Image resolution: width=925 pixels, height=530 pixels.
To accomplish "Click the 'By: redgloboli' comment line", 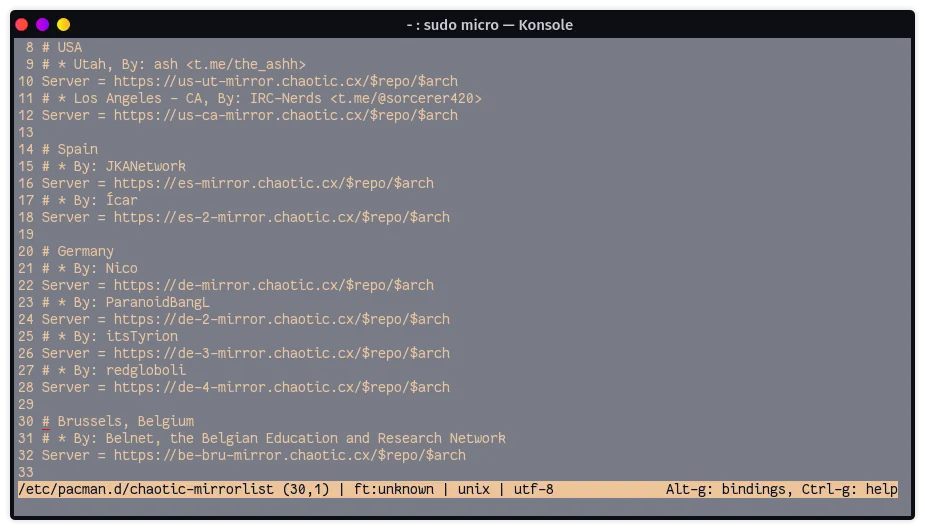I will point(113,371).
